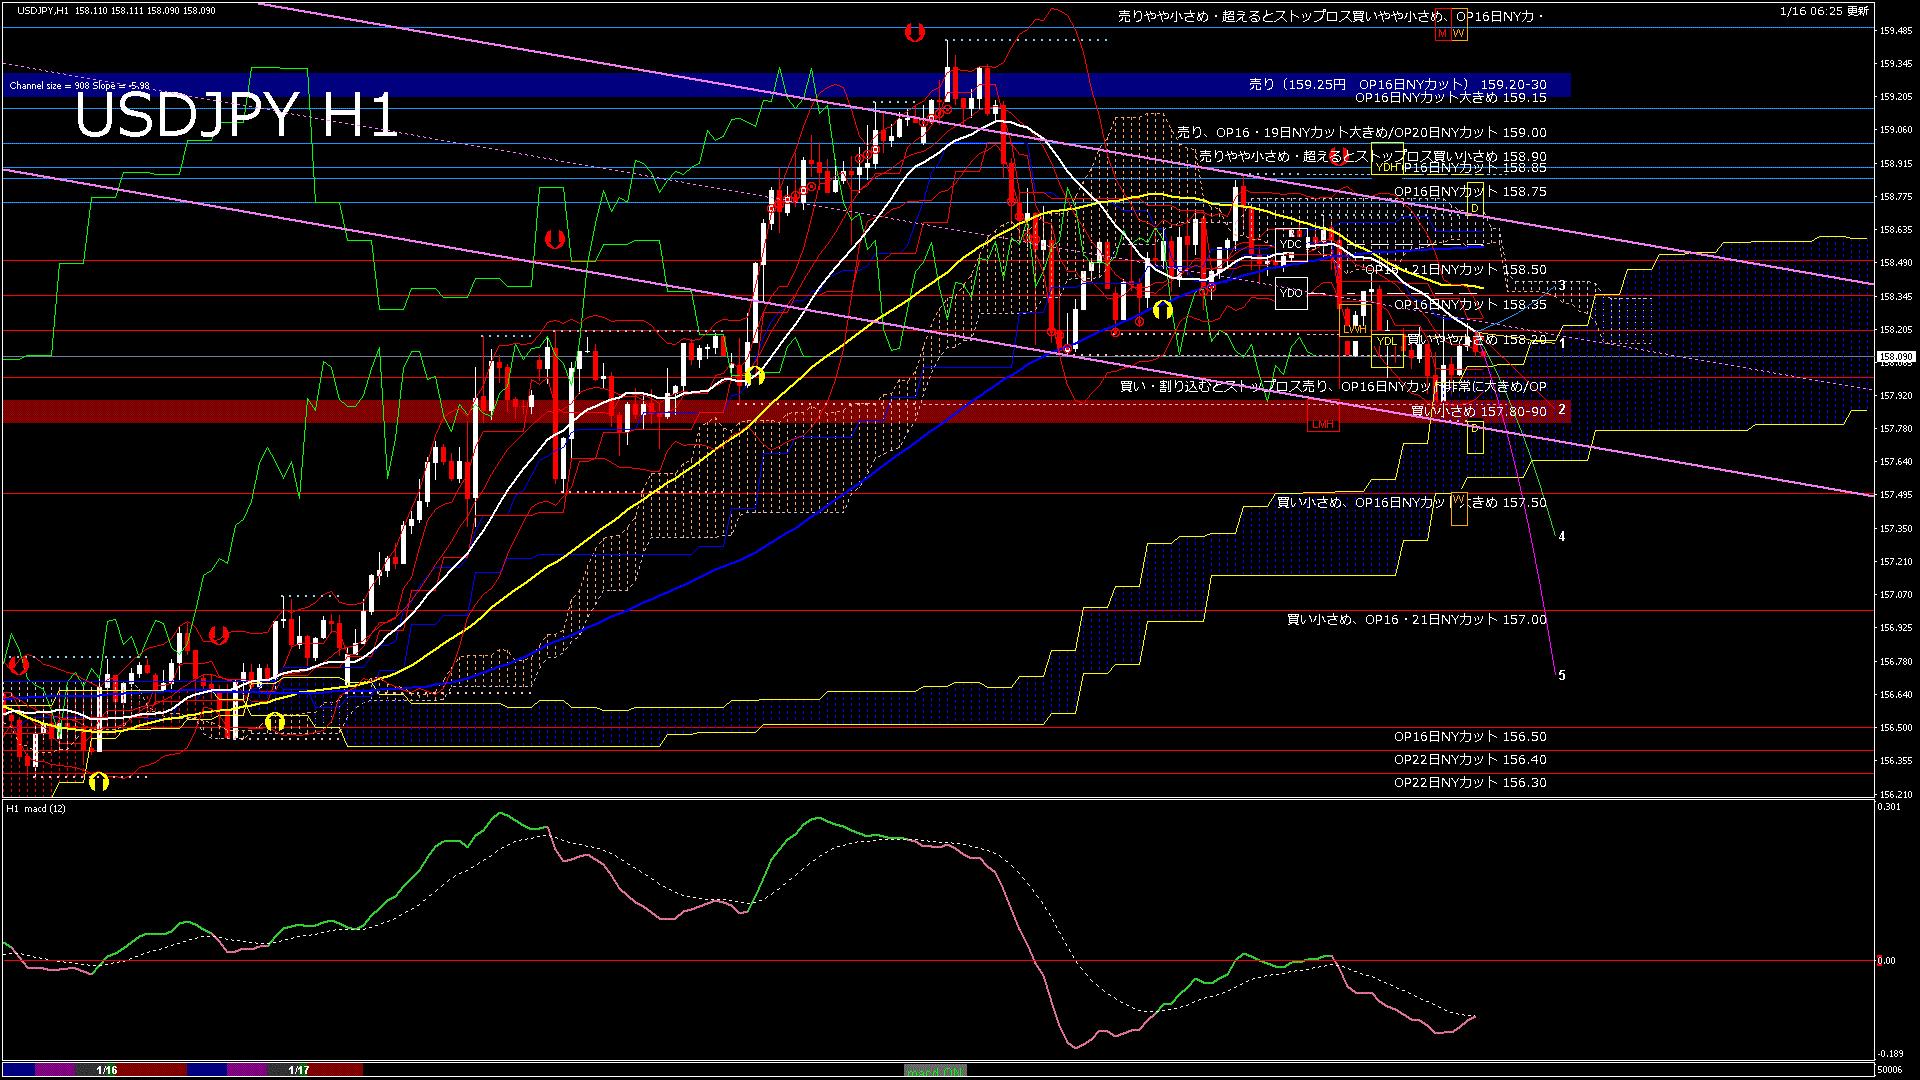Viewport: 1920px width, 1080px height.
Task: Click the YDC marker box on chart
Action: (x=1291, y=243)
